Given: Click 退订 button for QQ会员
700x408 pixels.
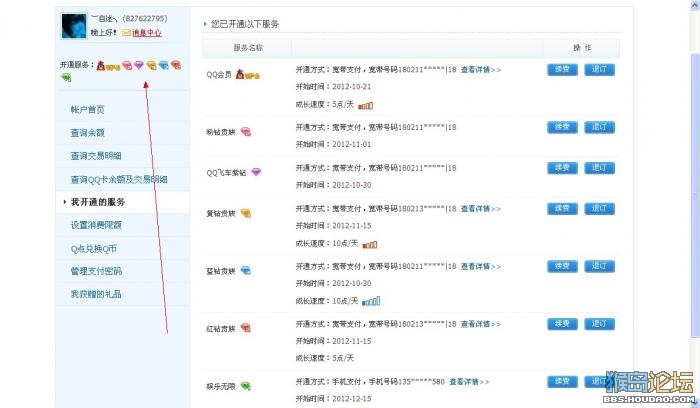Looking at the screenshot, I should tap(599, 70).
